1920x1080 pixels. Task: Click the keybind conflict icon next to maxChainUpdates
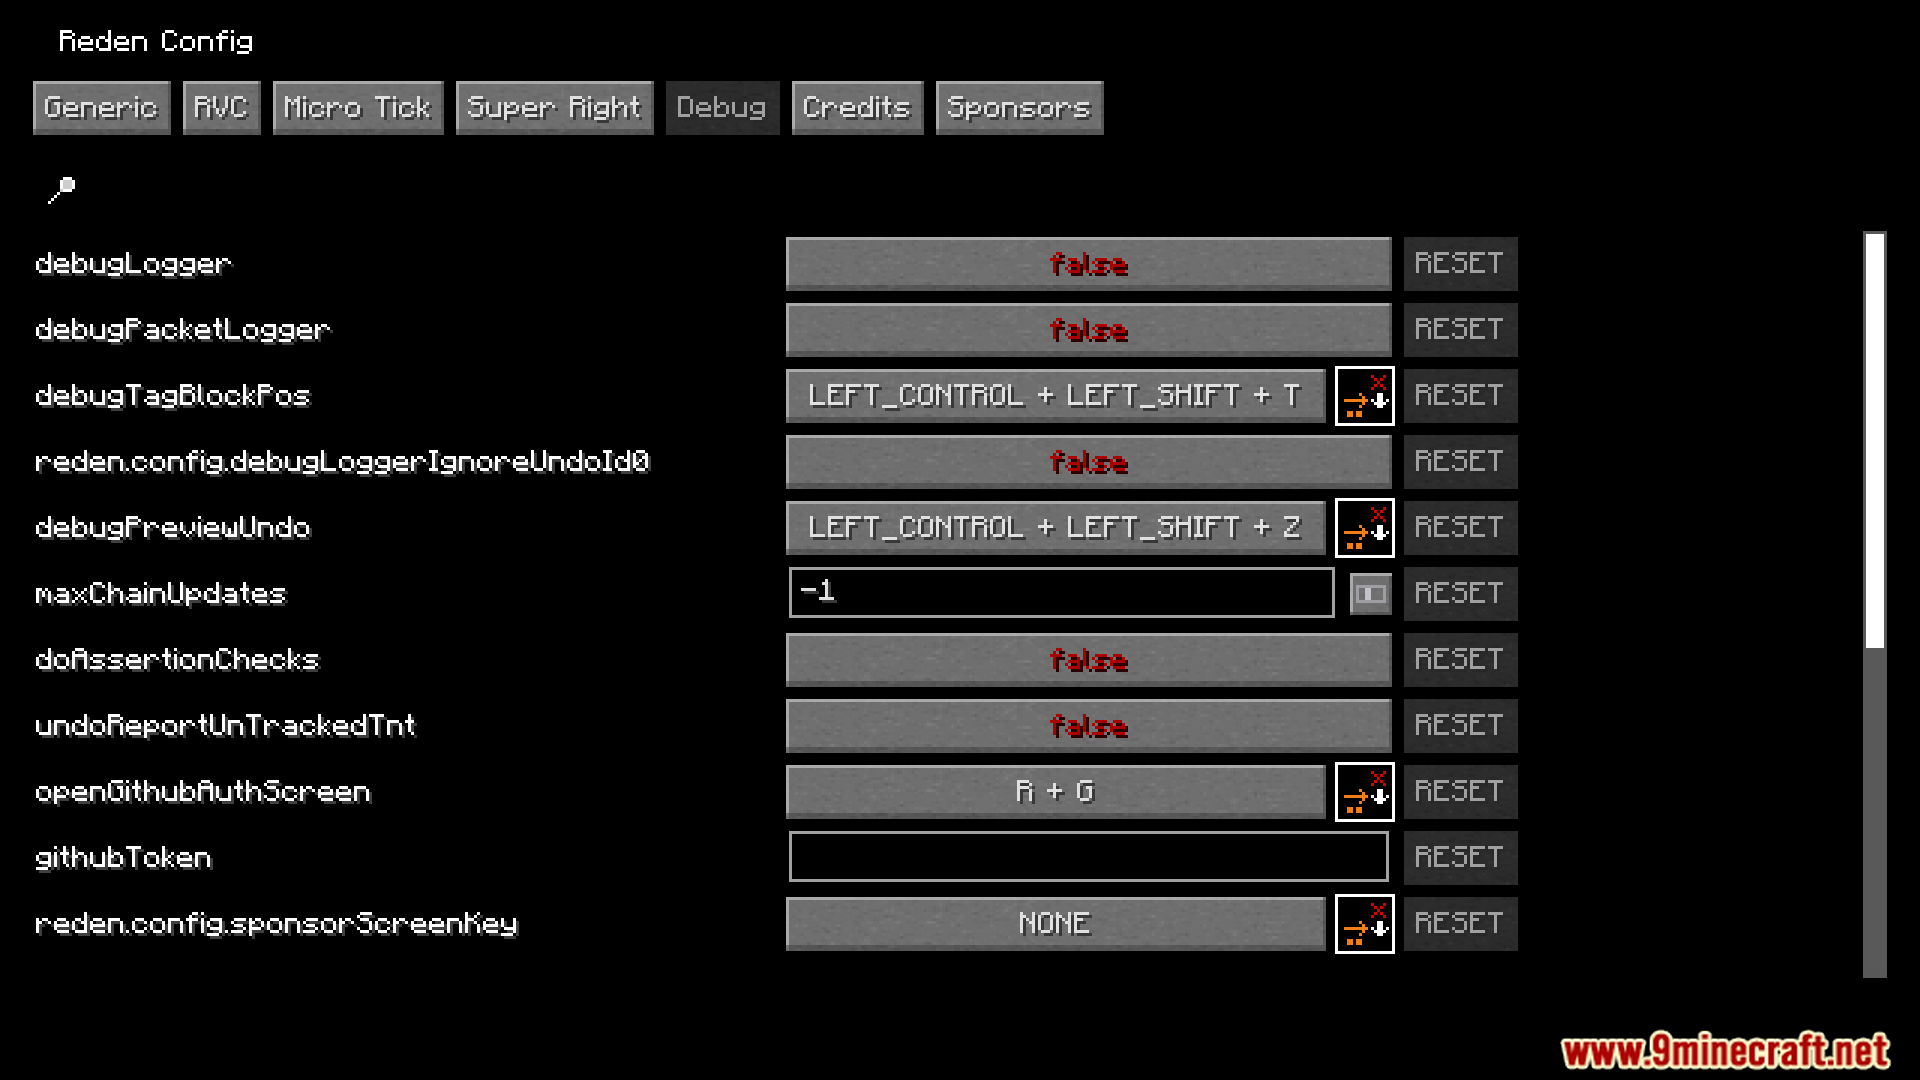(x=1367, y=593)
